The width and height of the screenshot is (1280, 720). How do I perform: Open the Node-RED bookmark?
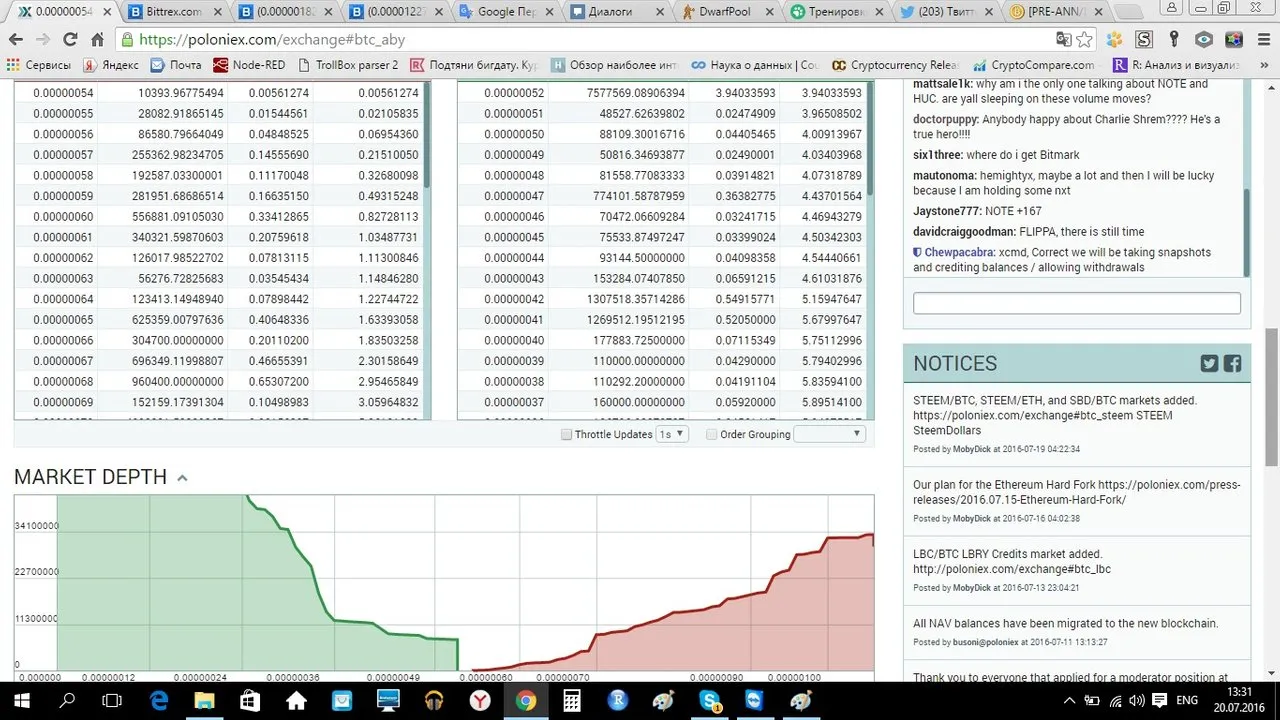point(250,65)
